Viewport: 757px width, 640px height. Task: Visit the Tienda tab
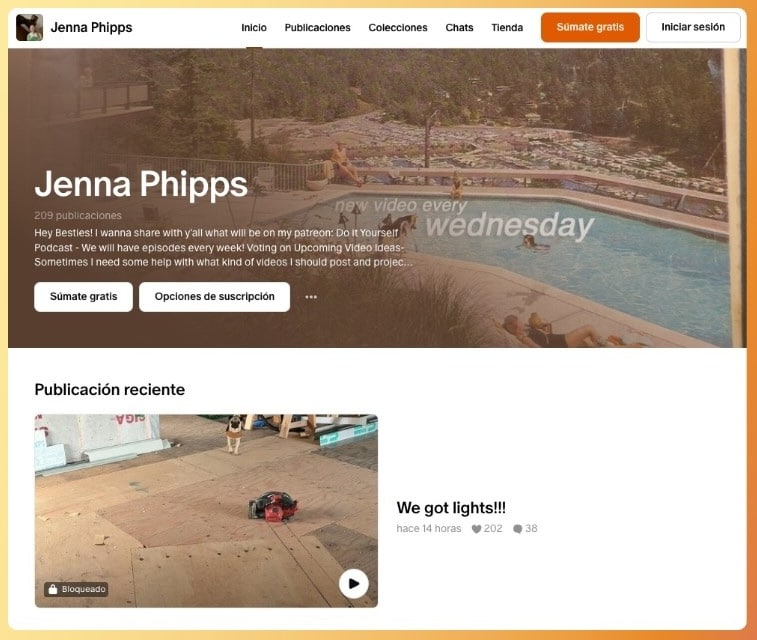507,28
